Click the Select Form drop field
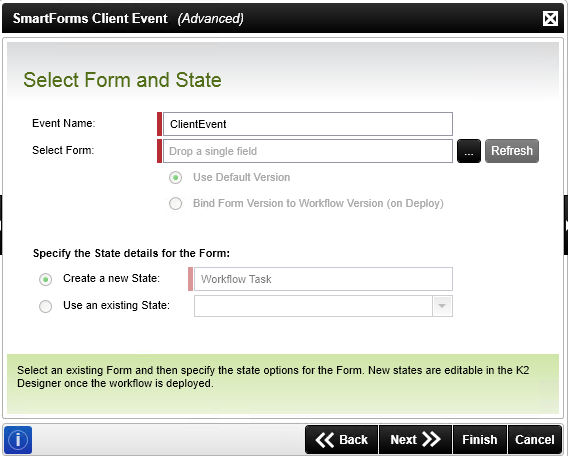The width and height of the screenshot is (568, 456). [x=308, y=151]
